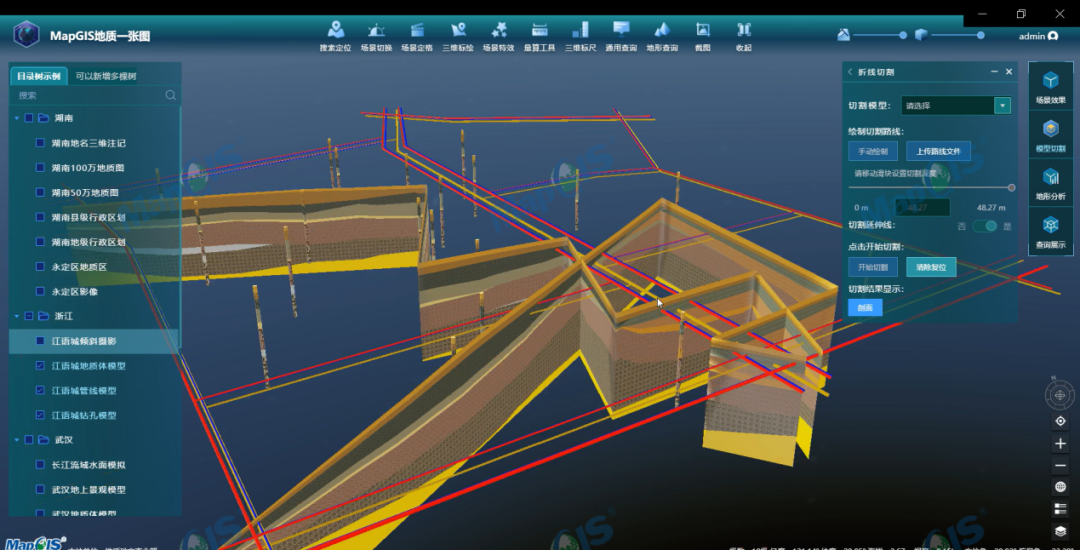Click the search magnifier in tree panel

(171, 96)
